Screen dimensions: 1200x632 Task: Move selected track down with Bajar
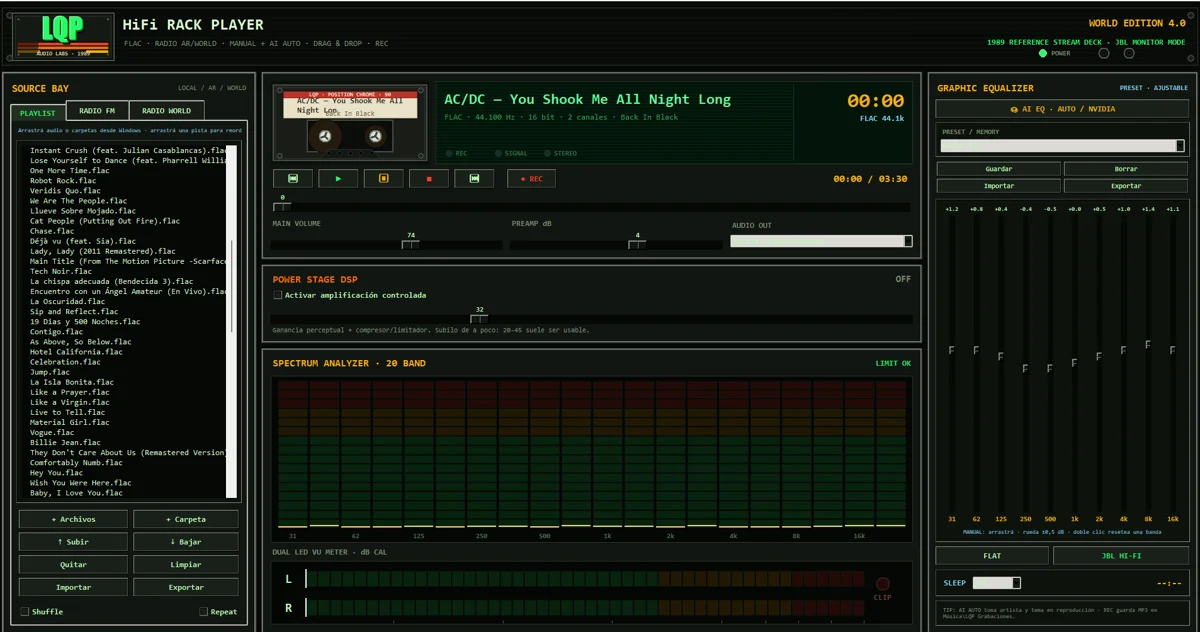(x=185, y=542)
